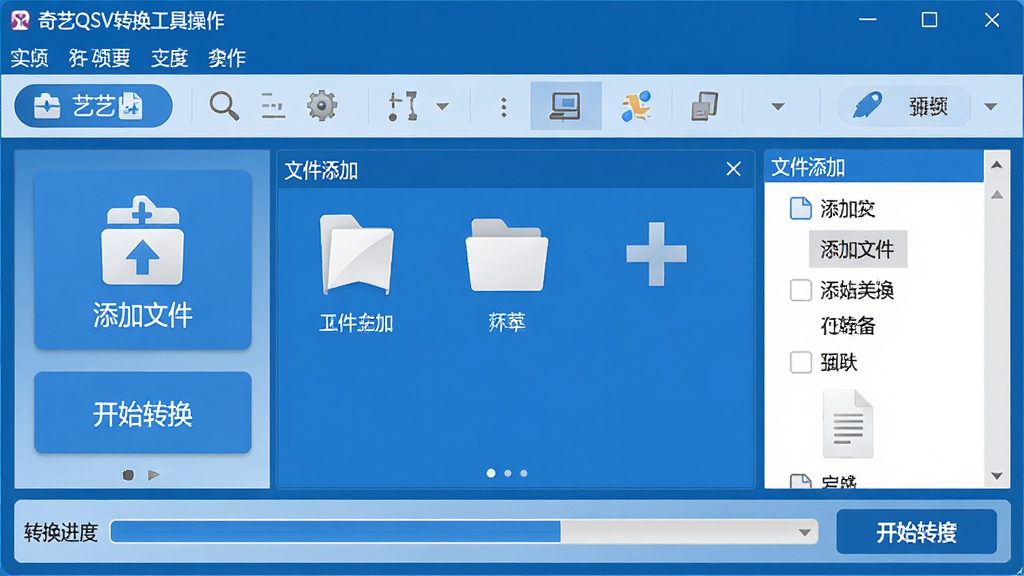Viewport: 1024px width, 576px height.
Task: Click the orange and blue figure icon
Action: [636, 106]
